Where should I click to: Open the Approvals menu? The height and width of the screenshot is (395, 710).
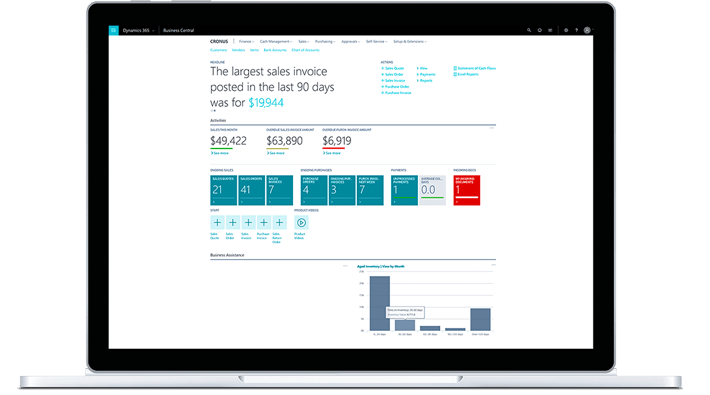tap(350, 42)
